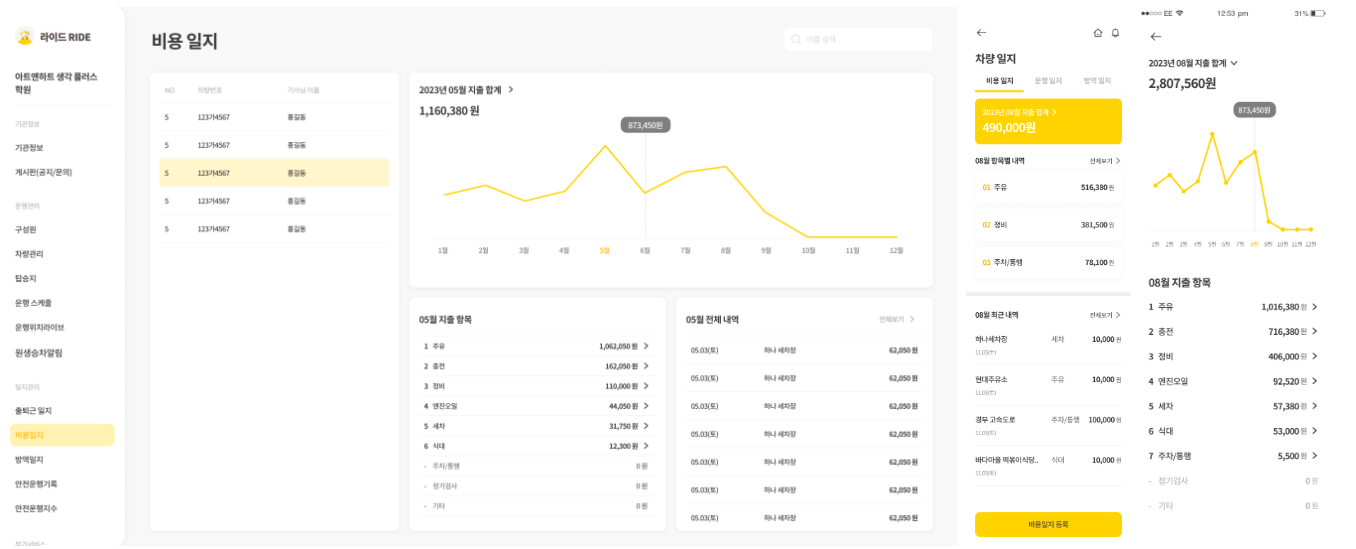
Task: Switch to the 방역 일지 tab
Action: [1097, 80]
